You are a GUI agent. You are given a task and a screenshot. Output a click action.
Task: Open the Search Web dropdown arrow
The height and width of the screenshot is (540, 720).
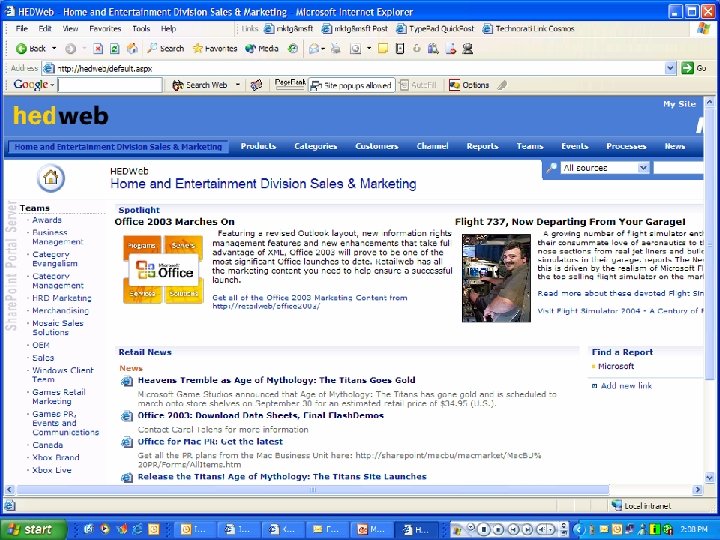(237, 85)
